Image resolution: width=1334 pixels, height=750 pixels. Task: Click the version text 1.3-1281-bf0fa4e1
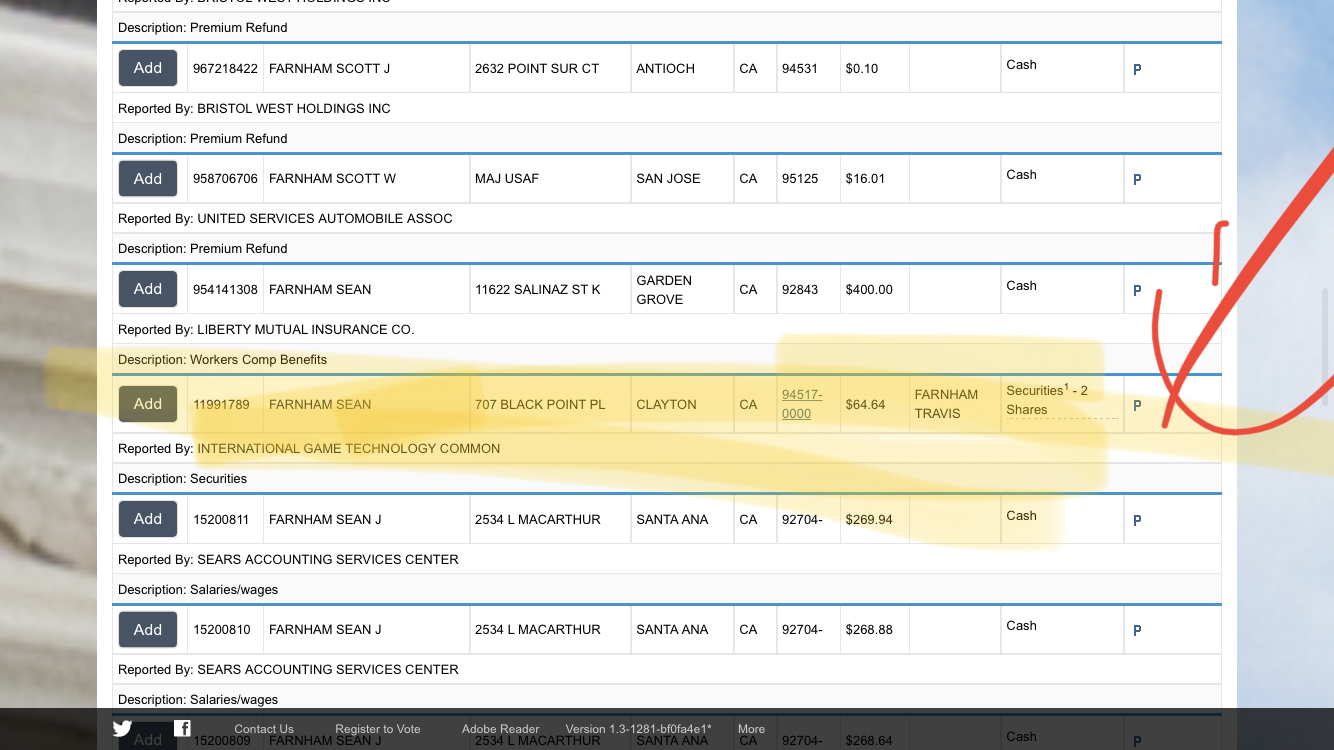[638, 729]
